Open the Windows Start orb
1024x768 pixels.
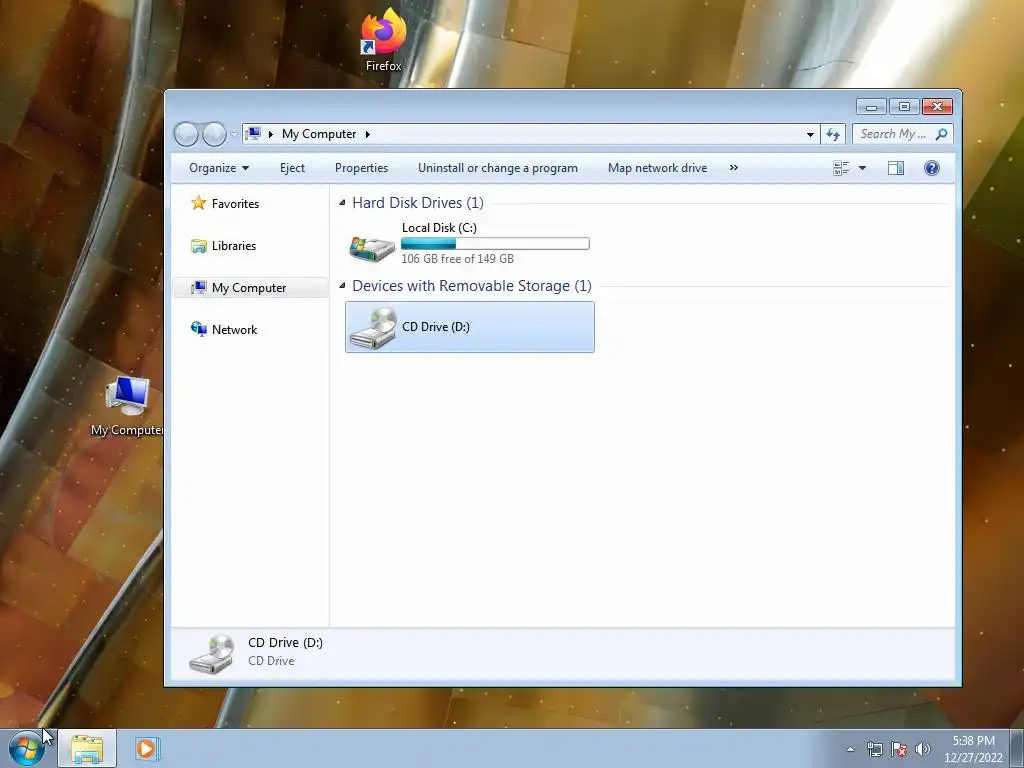coord(27,749)
